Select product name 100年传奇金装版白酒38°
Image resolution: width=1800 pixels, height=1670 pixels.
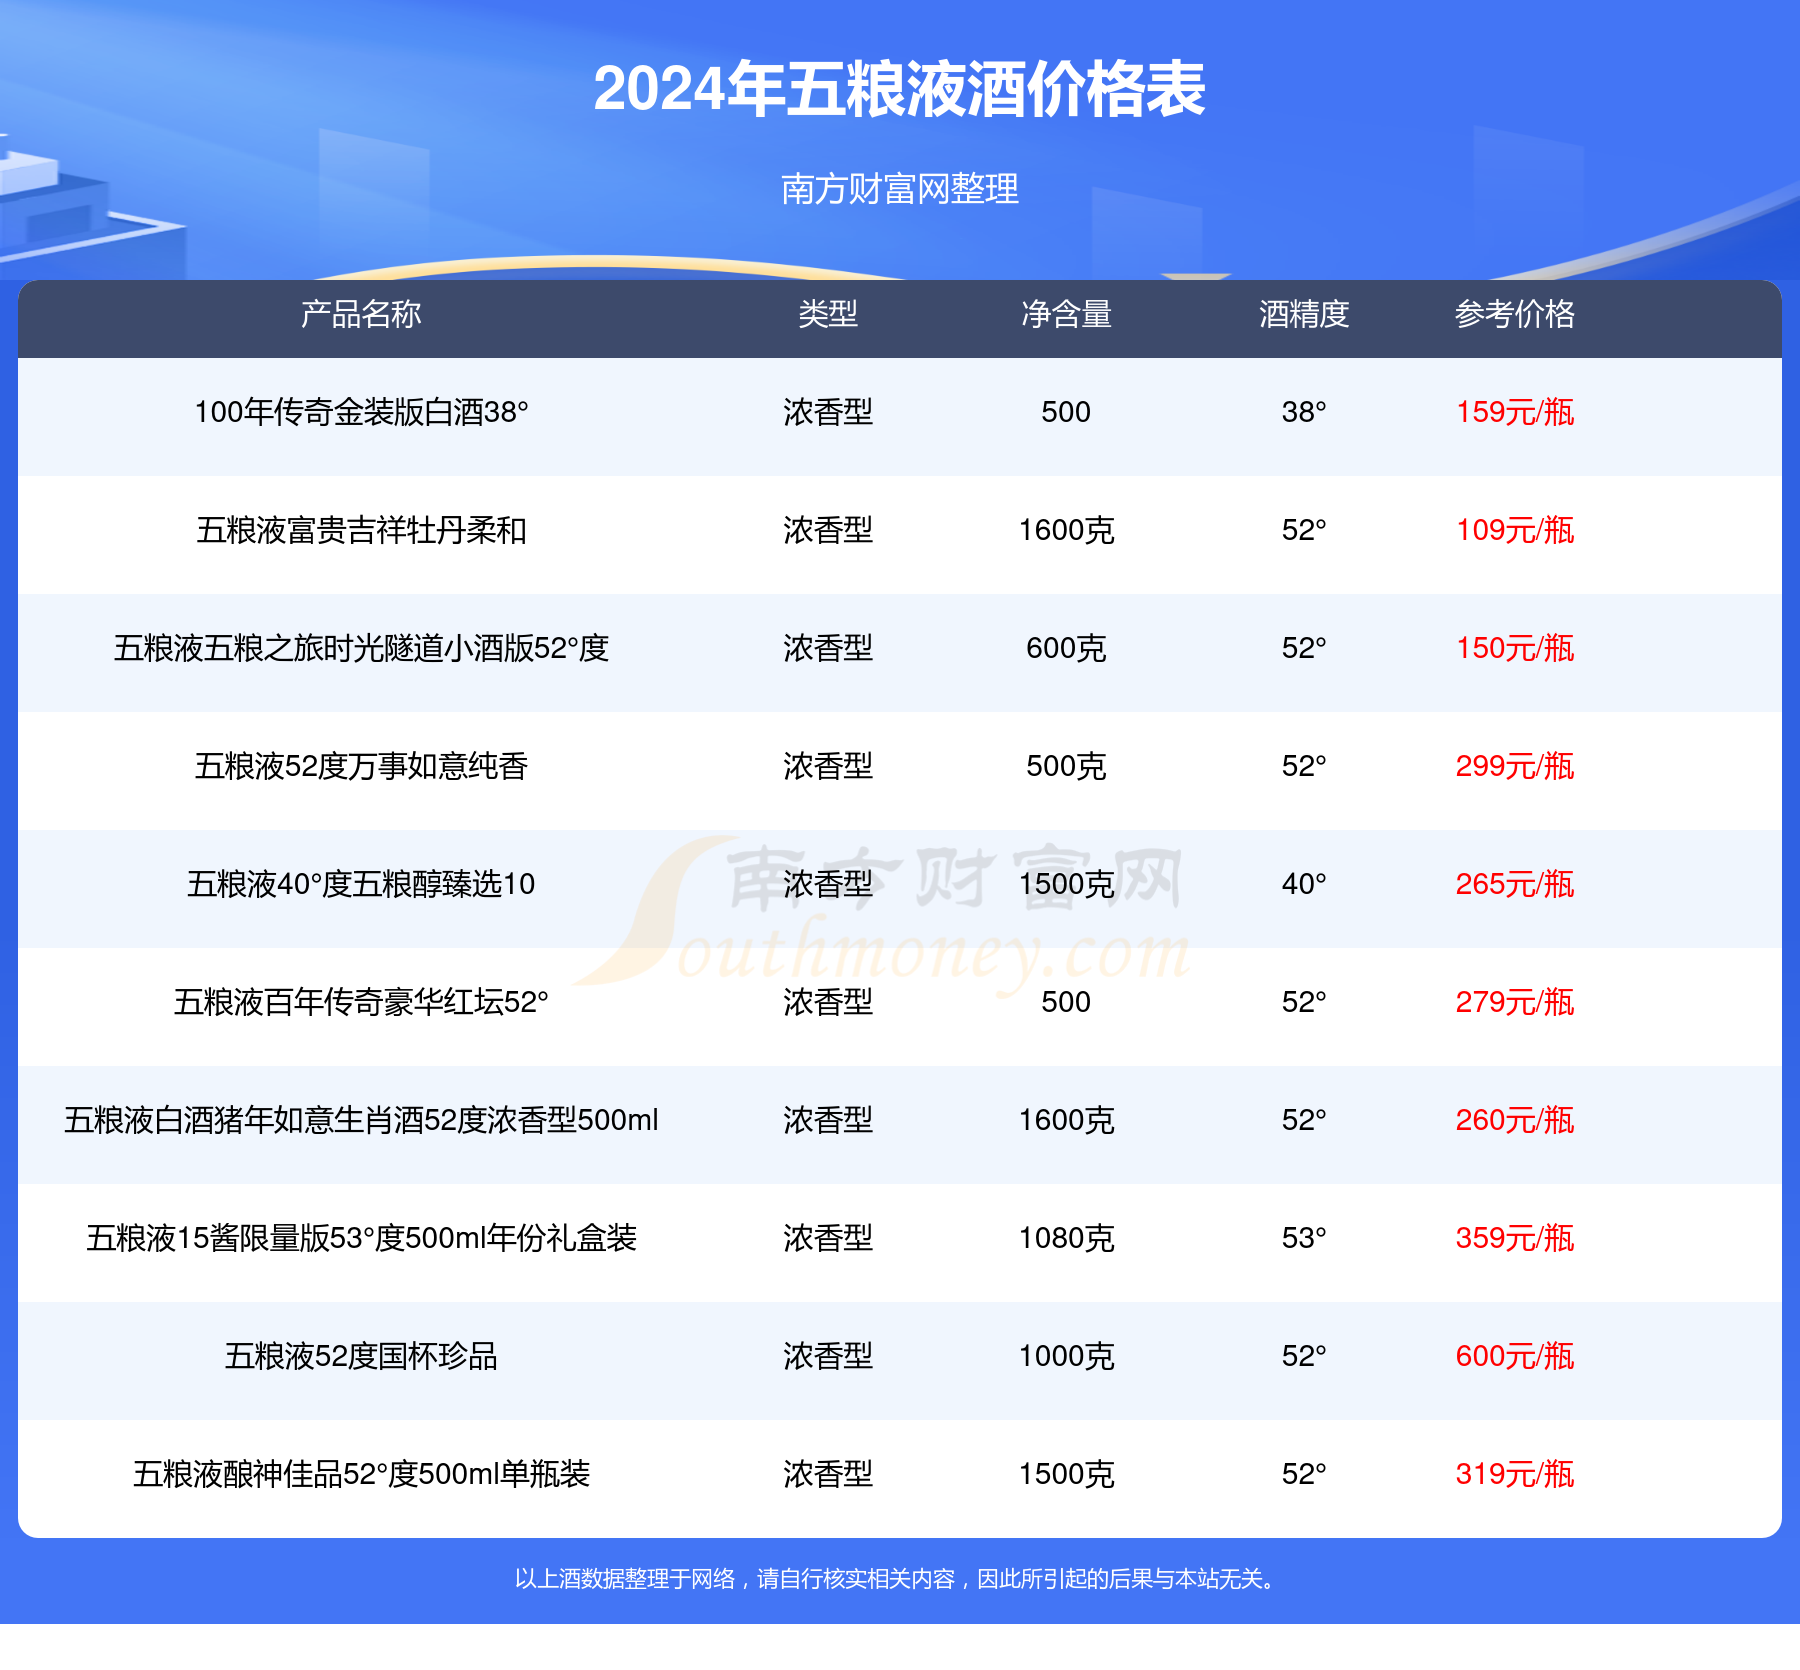pyautogui.click(x=361, y=412)
